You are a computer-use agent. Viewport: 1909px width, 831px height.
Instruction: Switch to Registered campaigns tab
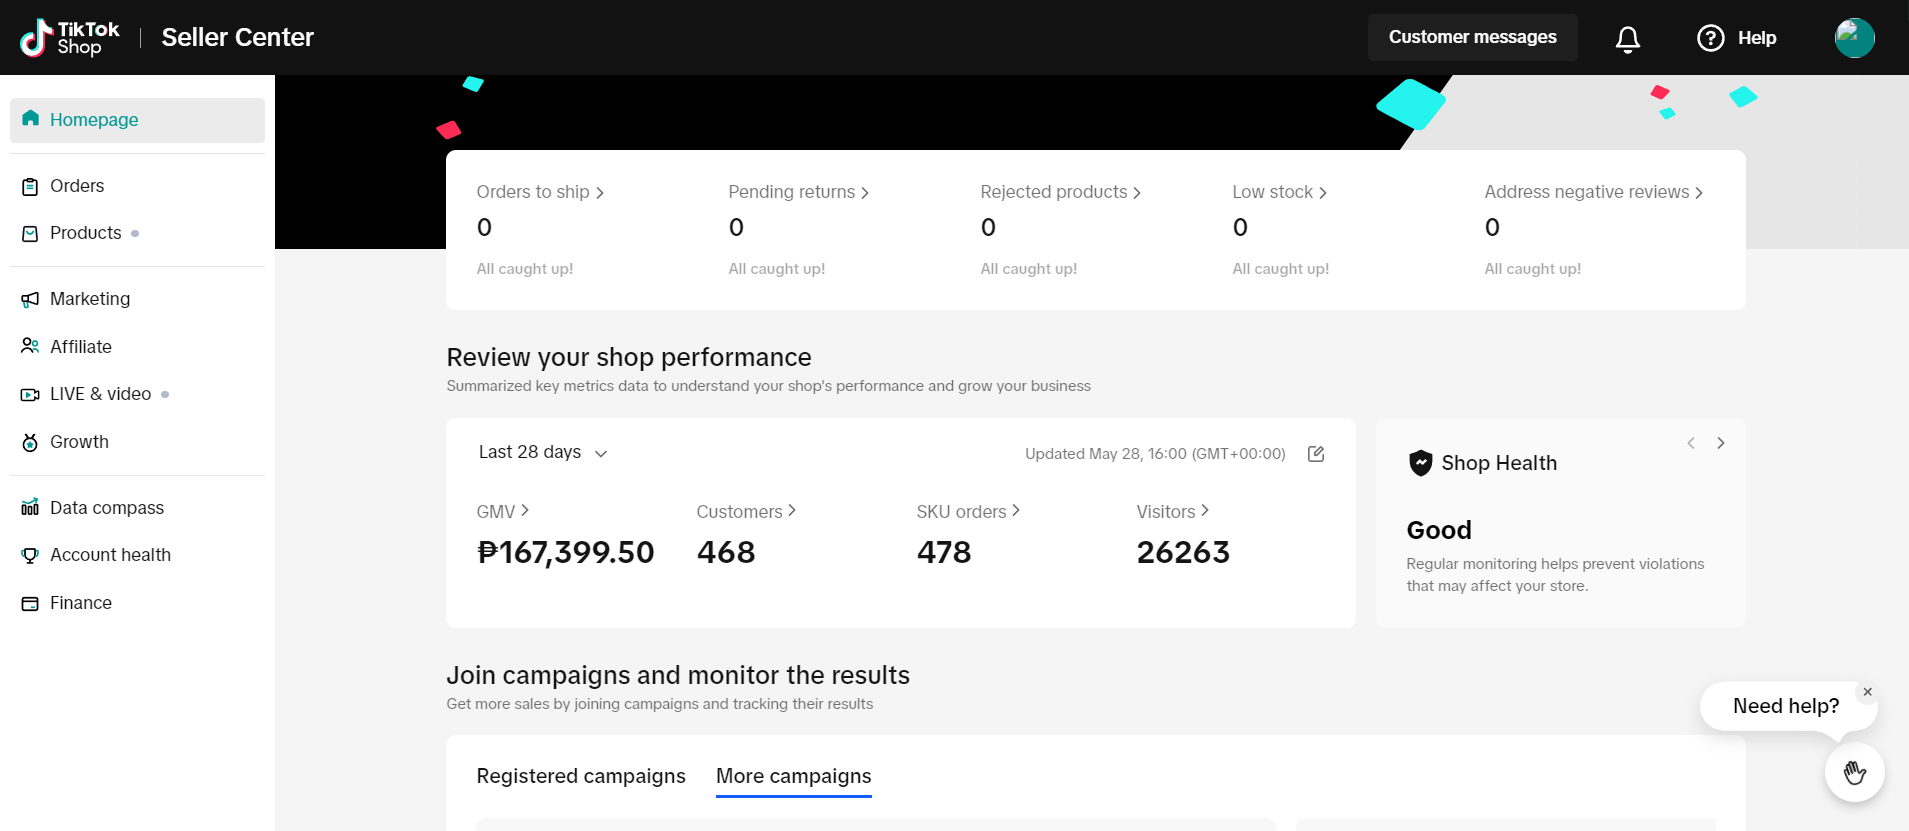click(580, 776)
